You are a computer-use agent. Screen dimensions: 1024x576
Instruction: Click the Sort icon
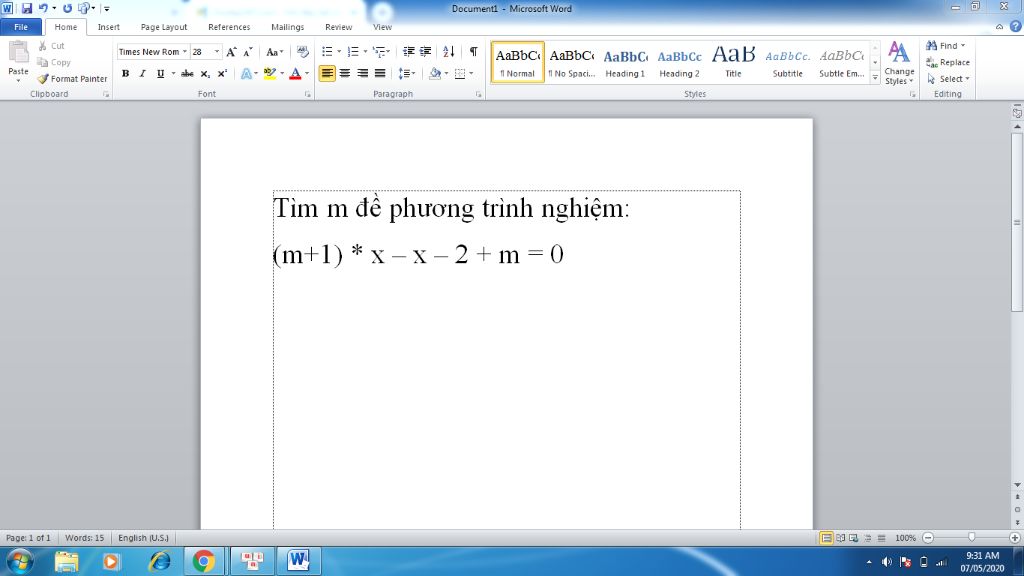click(x=449, y=52)
